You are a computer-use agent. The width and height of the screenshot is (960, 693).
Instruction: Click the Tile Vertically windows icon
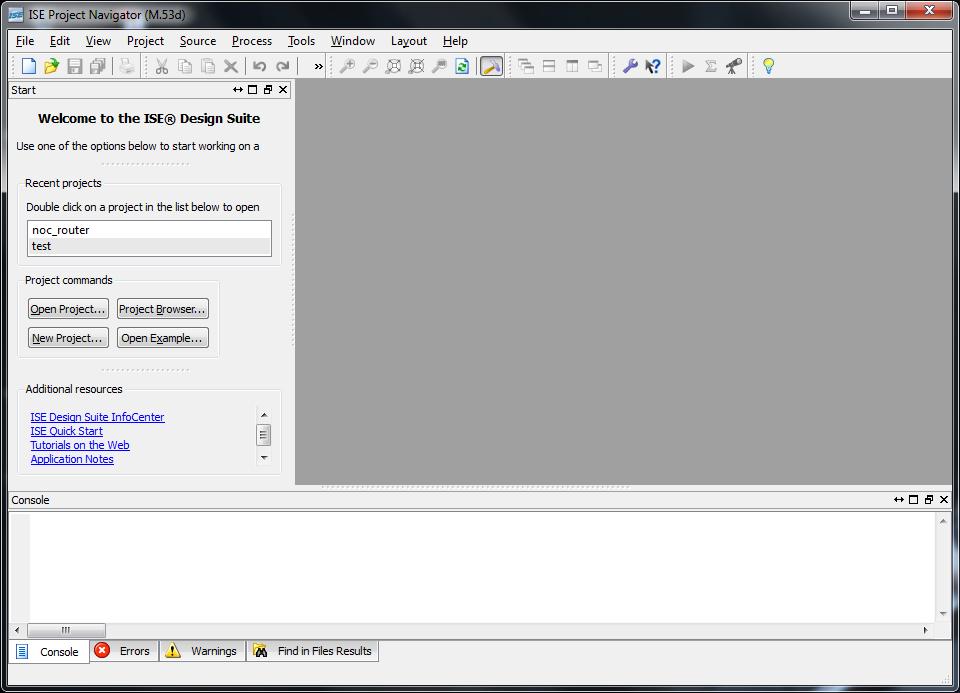(572, 66)
